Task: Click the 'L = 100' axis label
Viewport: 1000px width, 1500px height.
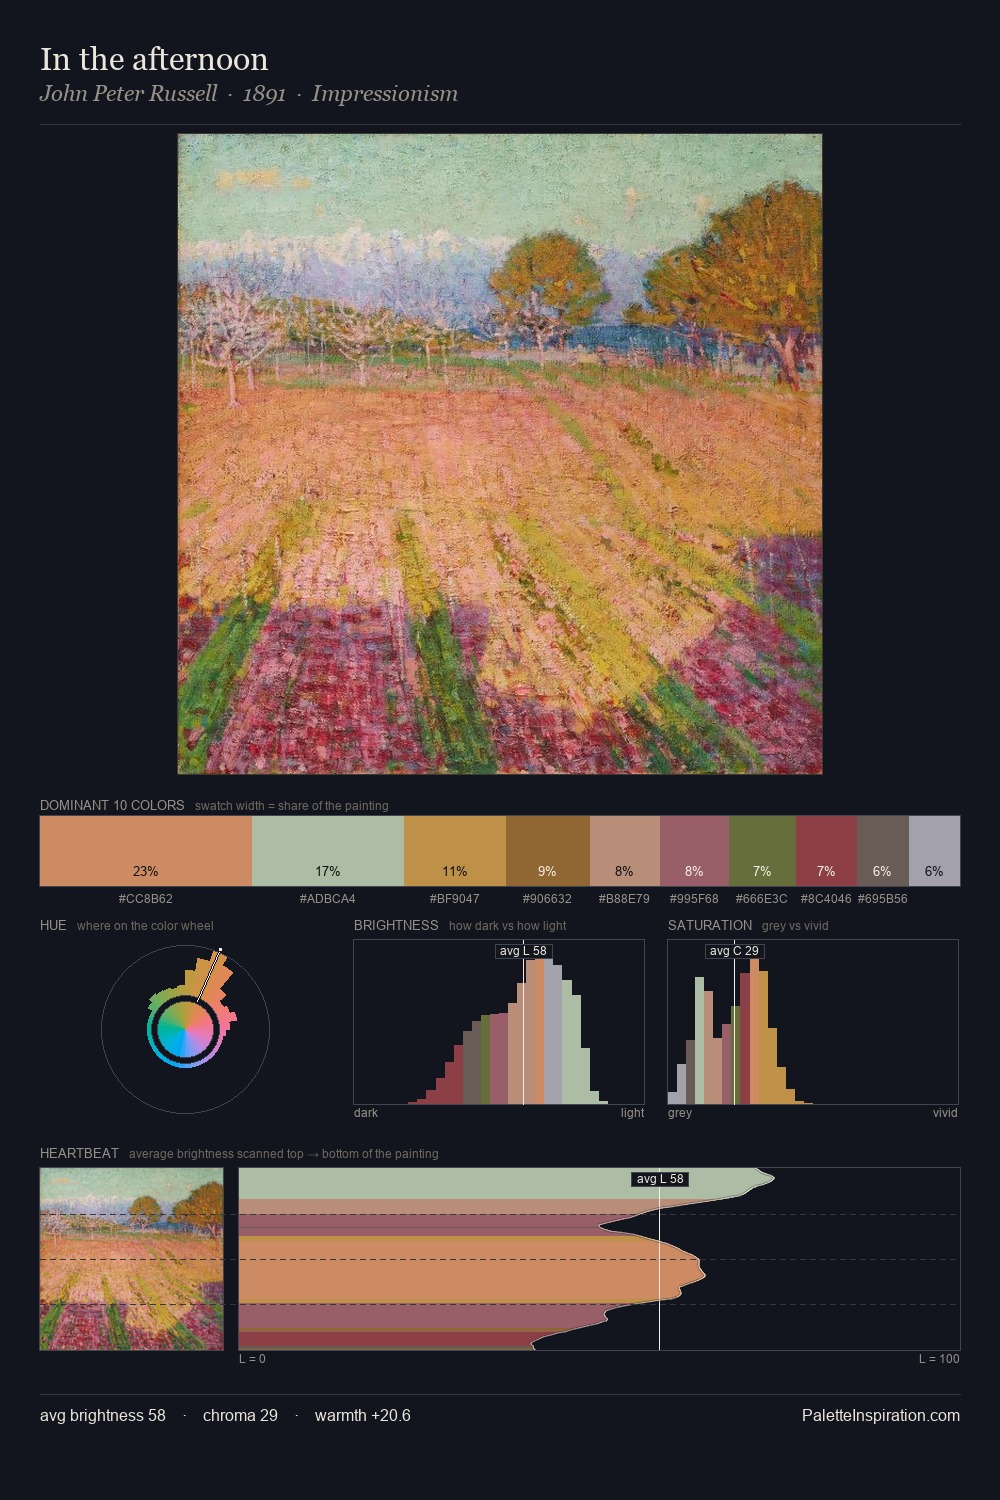Action: pyautogui.click(x=940, y=1359)
